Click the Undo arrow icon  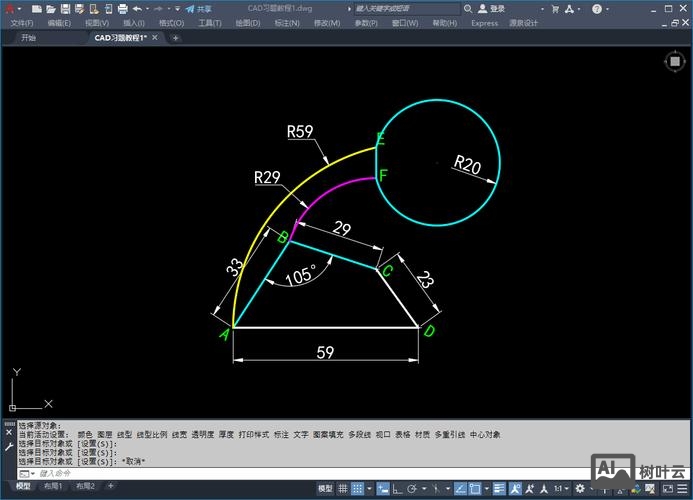pos(137,8)
